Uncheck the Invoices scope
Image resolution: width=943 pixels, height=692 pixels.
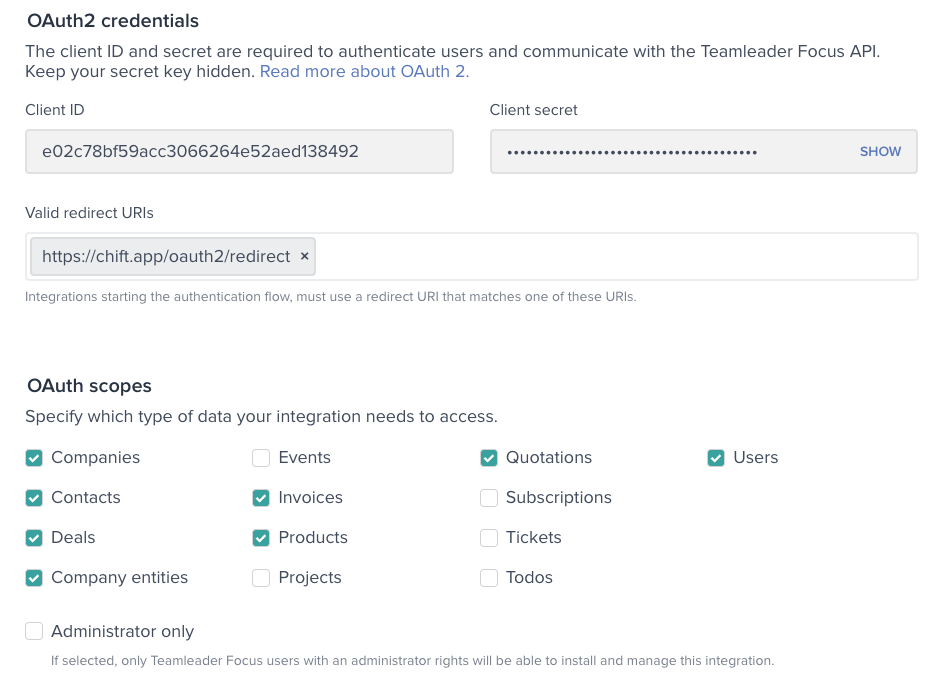pos(261,498)
